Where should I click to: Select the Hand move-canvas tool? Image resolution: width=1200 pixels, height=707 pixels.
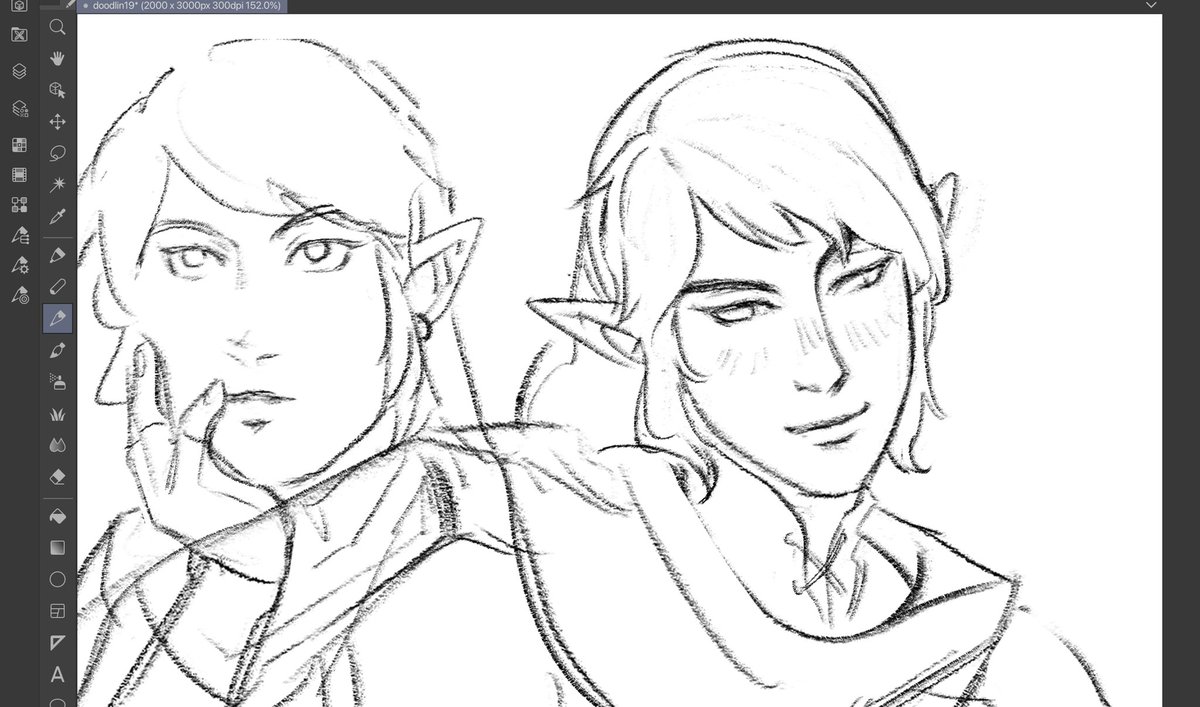pyautogui.click(x=57, y=58)
